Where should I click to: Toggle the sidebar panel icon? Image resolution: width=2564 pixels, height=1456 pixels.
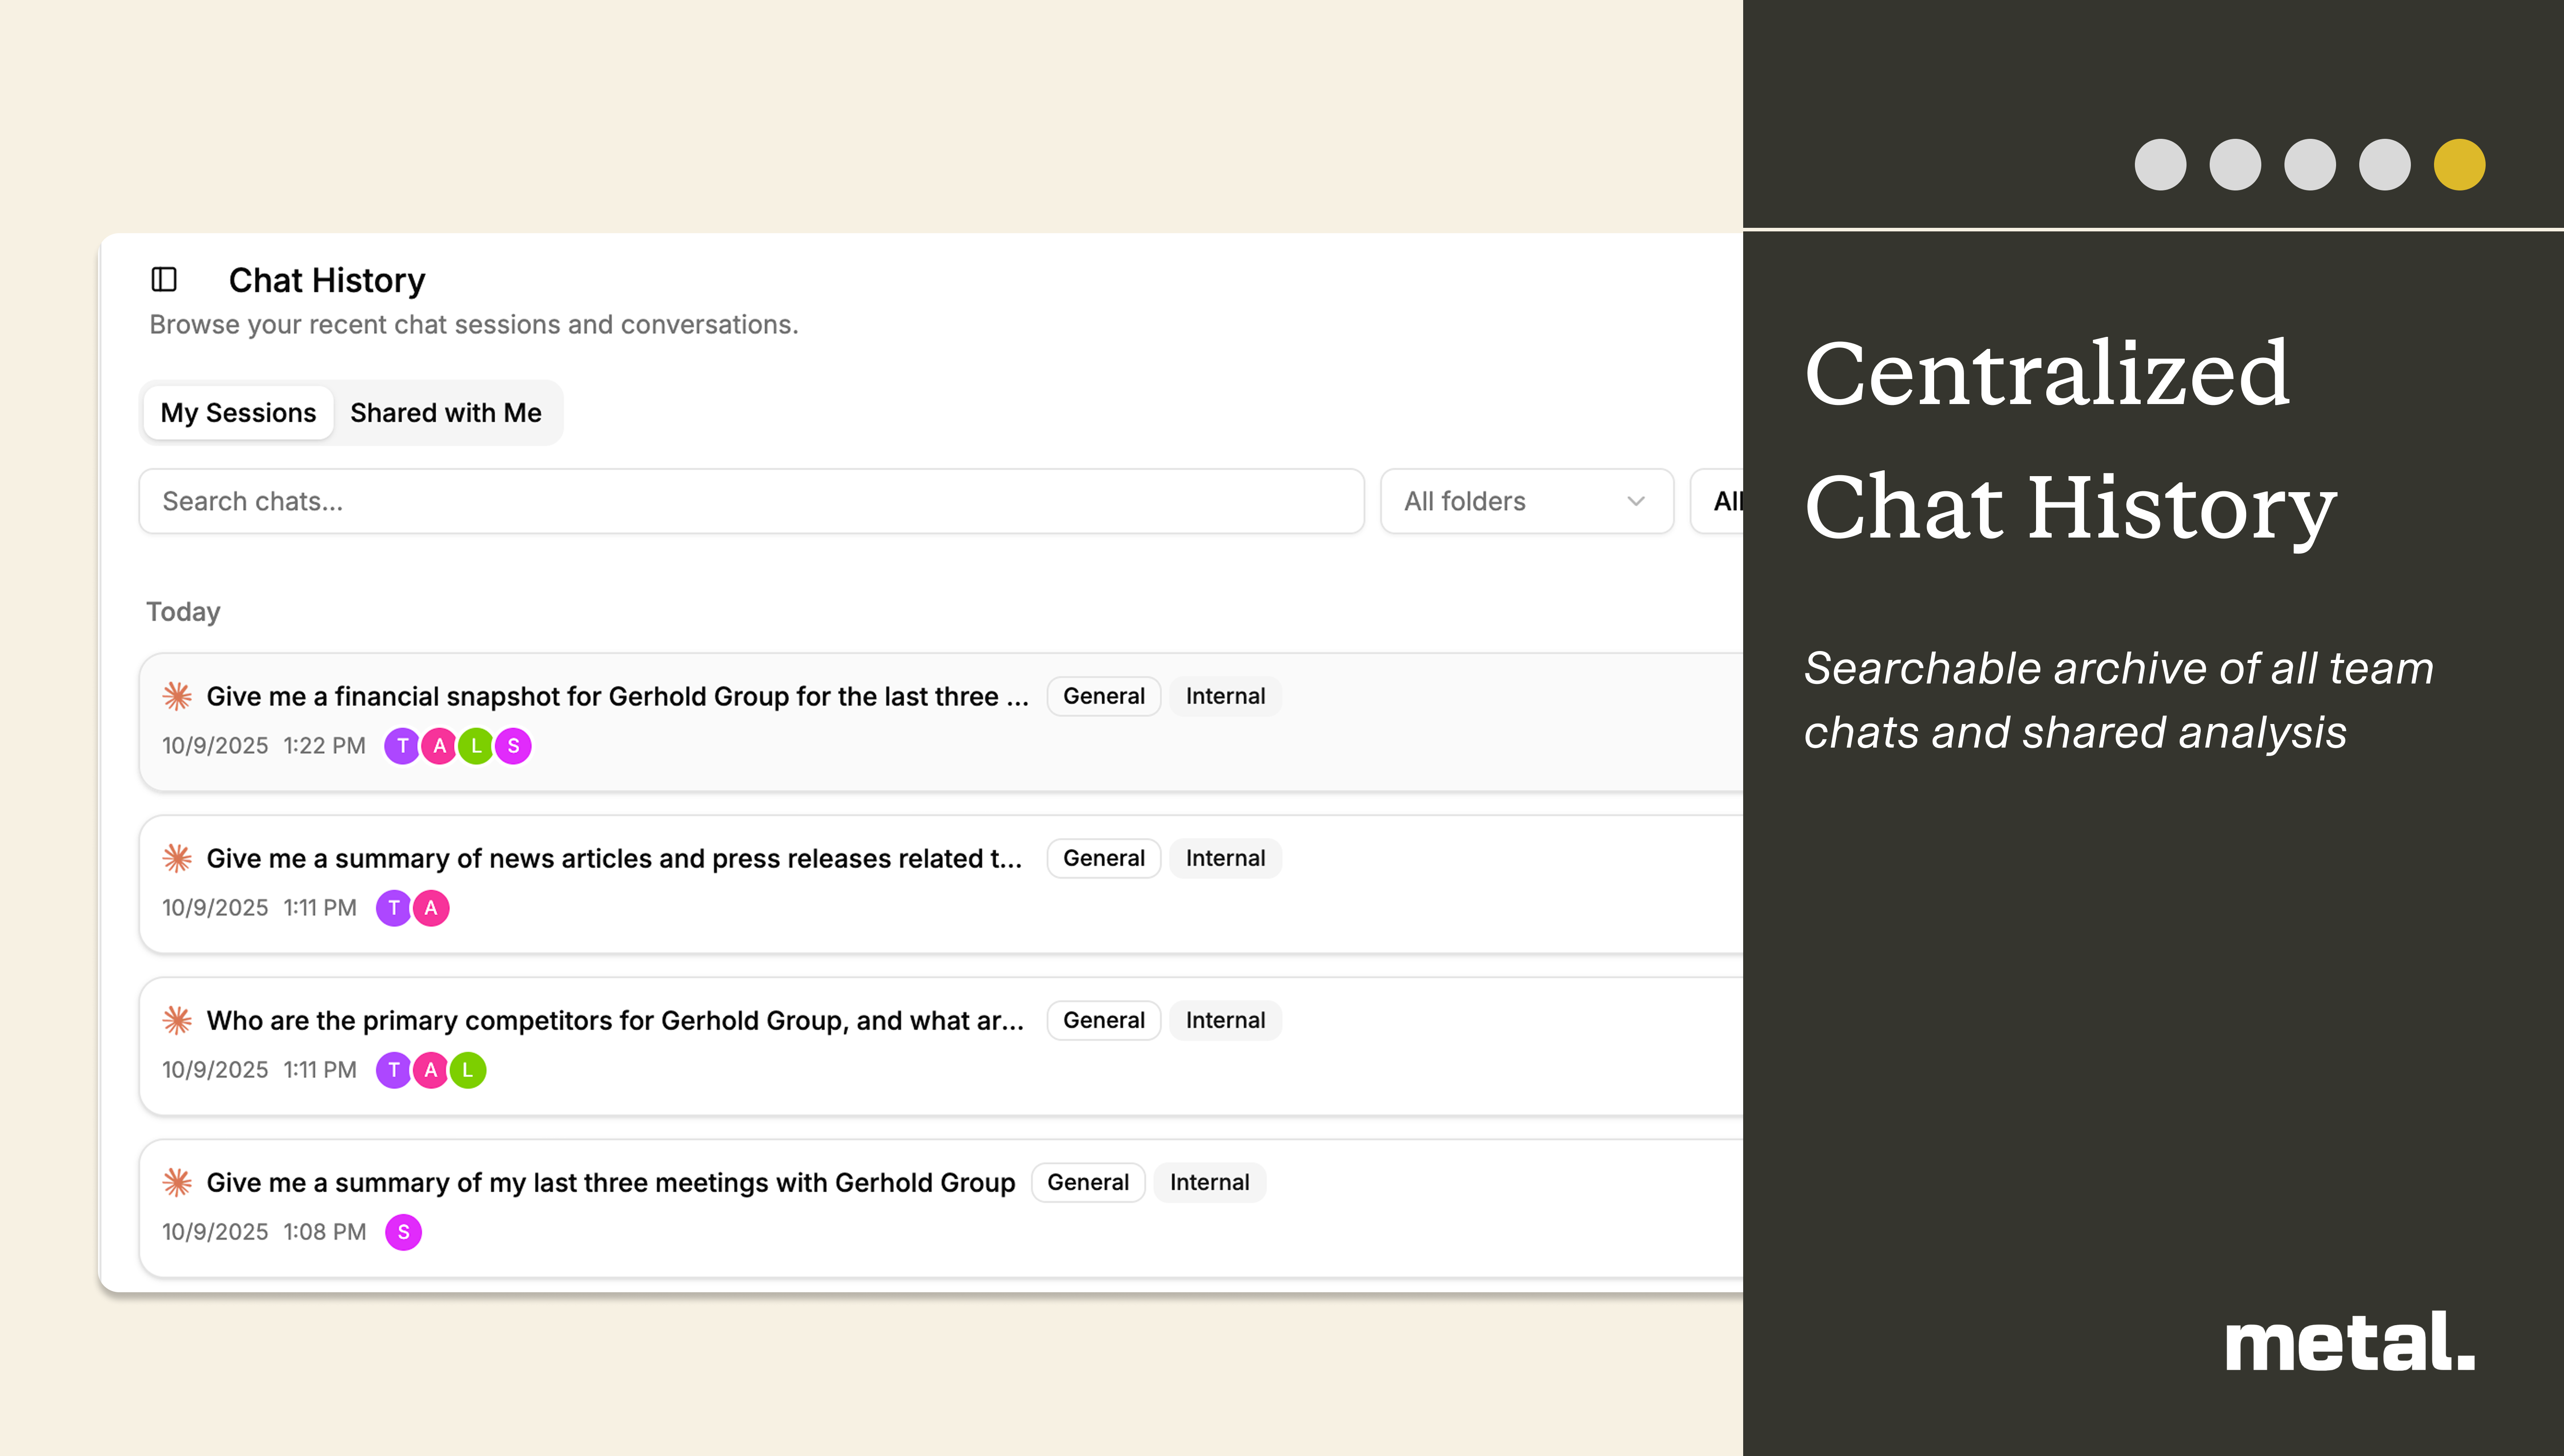[x=164, y=279]
